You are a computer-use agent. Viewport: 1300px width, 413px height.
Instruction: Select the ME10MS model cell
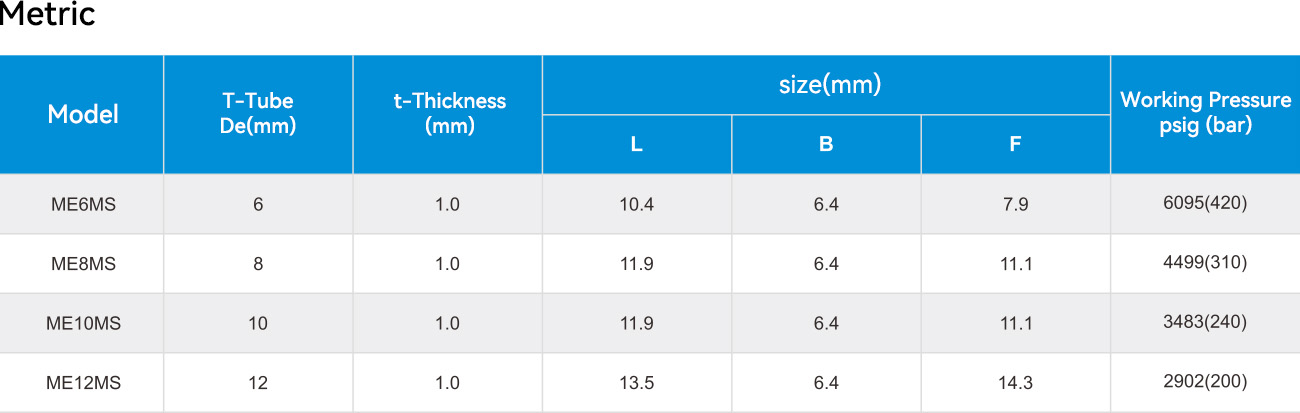tap(83, 323)
